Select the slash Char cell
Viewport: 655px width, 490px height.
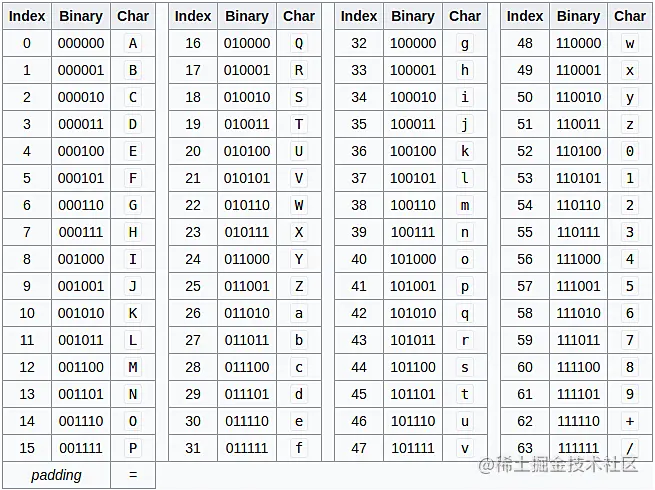point(630,448)
